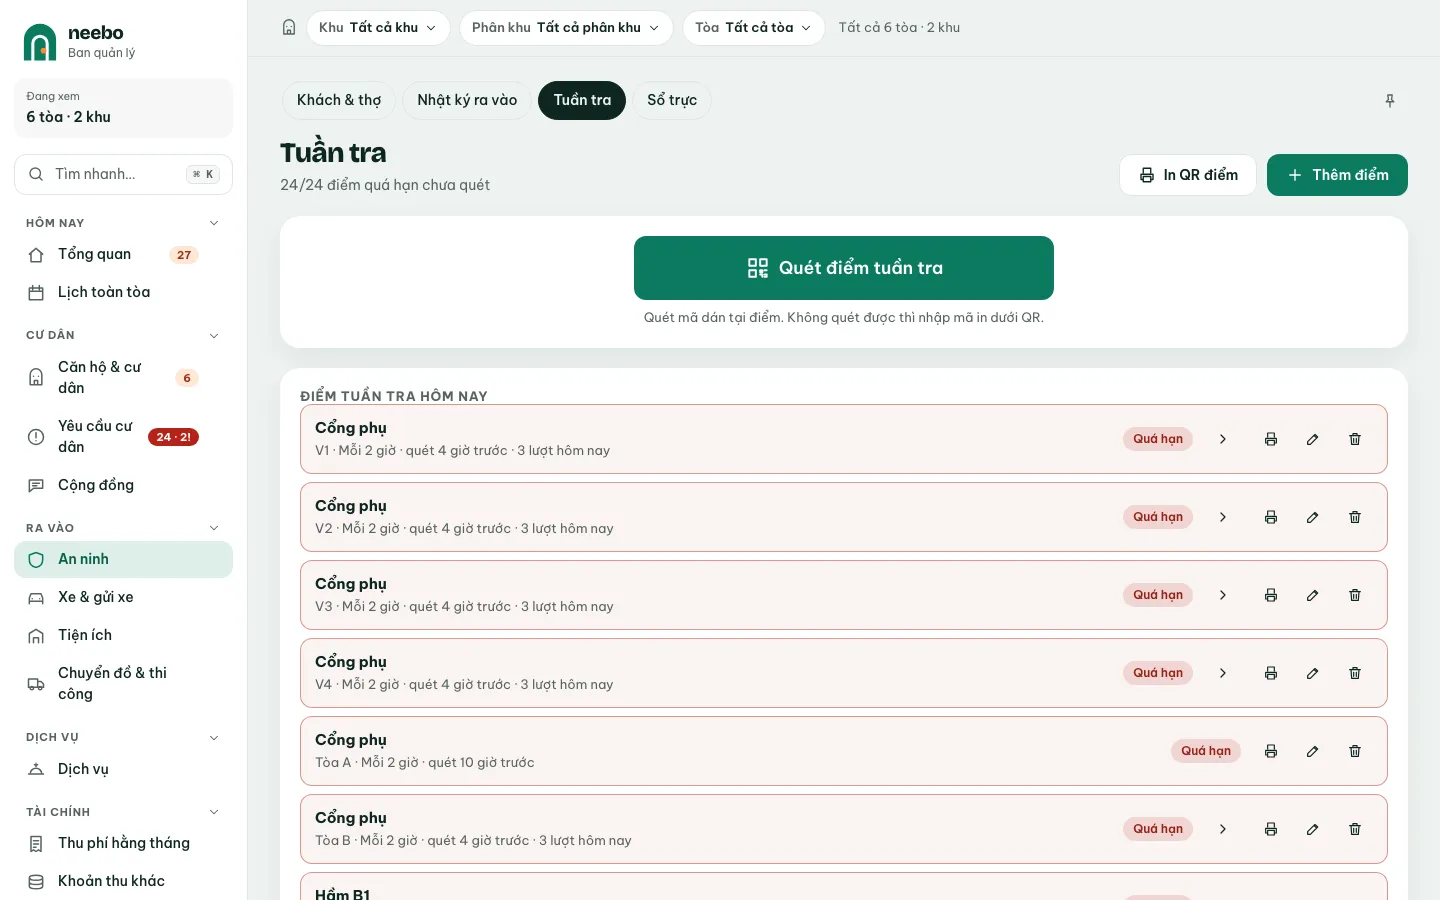The width and height of the screenshot is (1440, 900).
Task: Open the Khu dropdown filter
Action: (x=378, y=28)
